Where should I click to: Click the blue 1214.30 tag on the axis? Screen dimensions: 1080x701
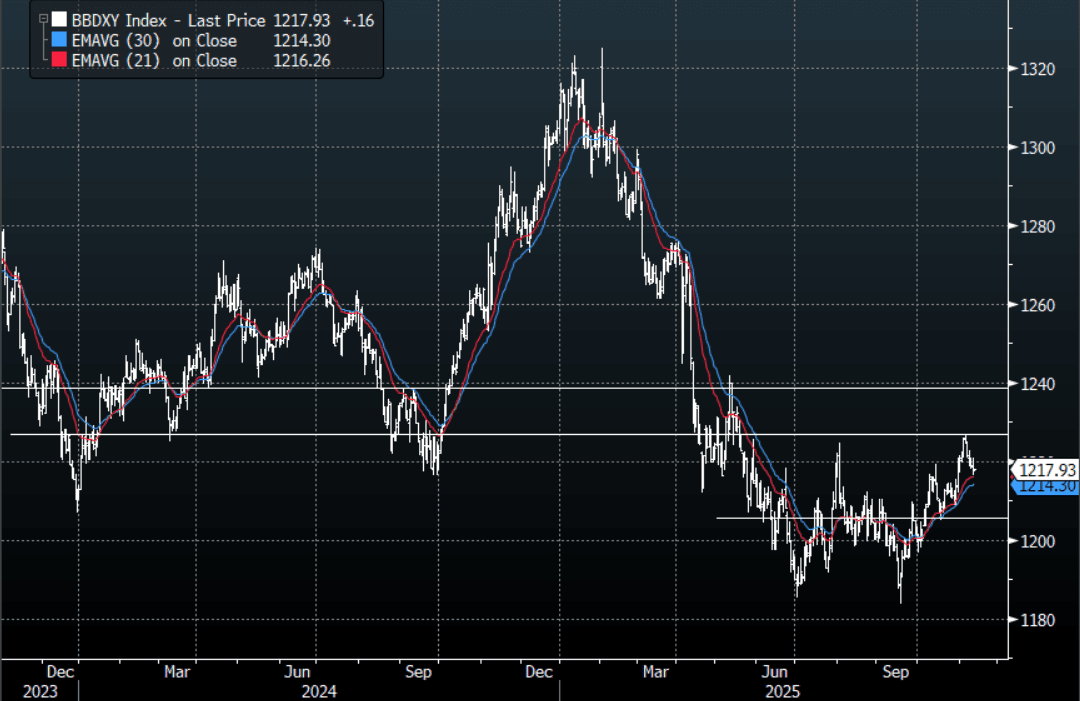click(1048, 486)
